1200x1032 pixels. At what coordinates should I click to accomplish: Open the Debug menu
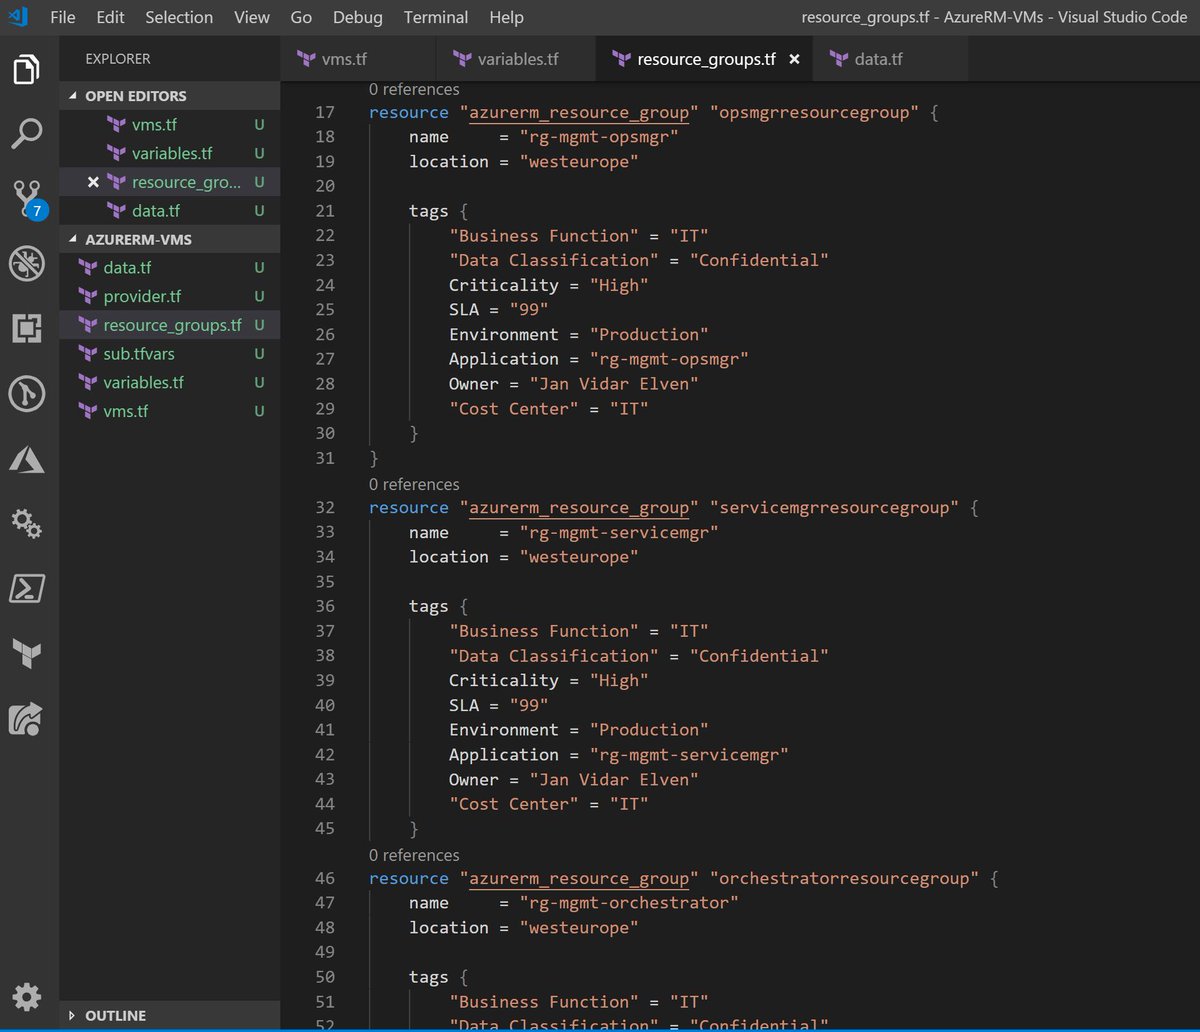tap(358, 17)
